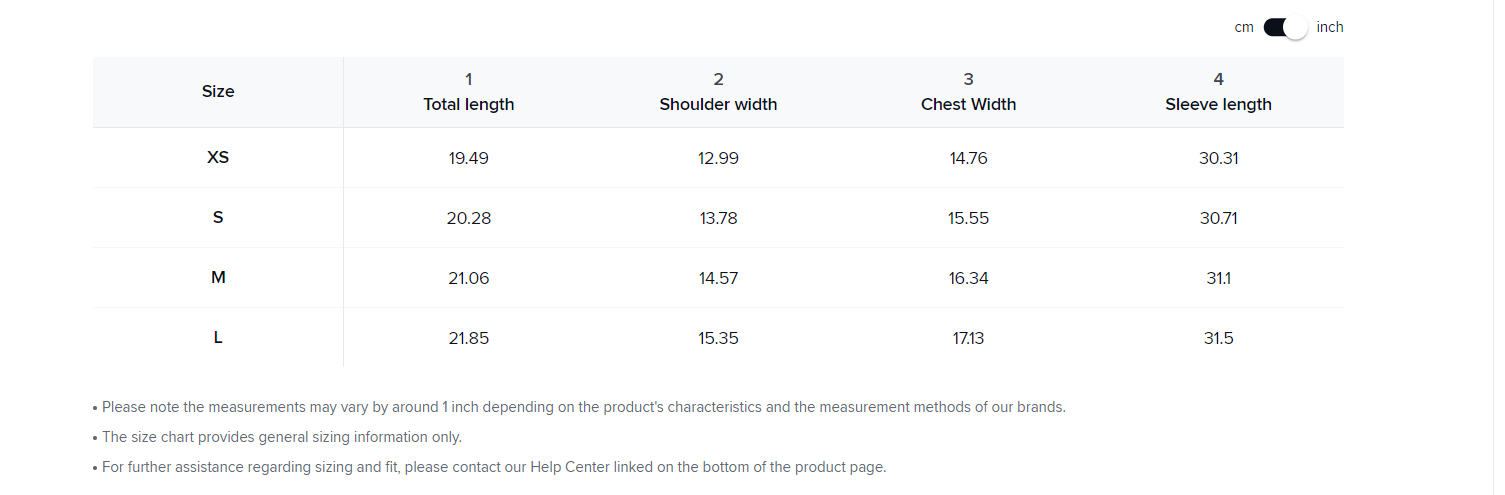Click the Help Center sizing assistance note
The image size is (1505, 495).
click(x=494, y=467)
